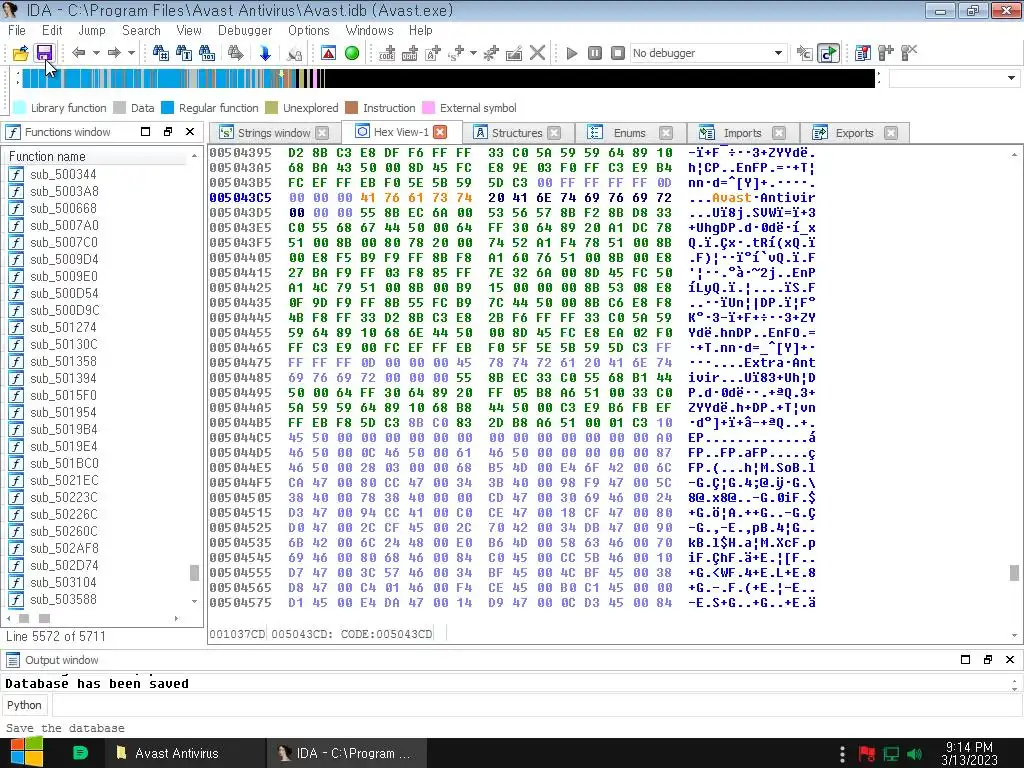
Task: Select function sub_500344 in the list
Action: (x=63, y=174)
